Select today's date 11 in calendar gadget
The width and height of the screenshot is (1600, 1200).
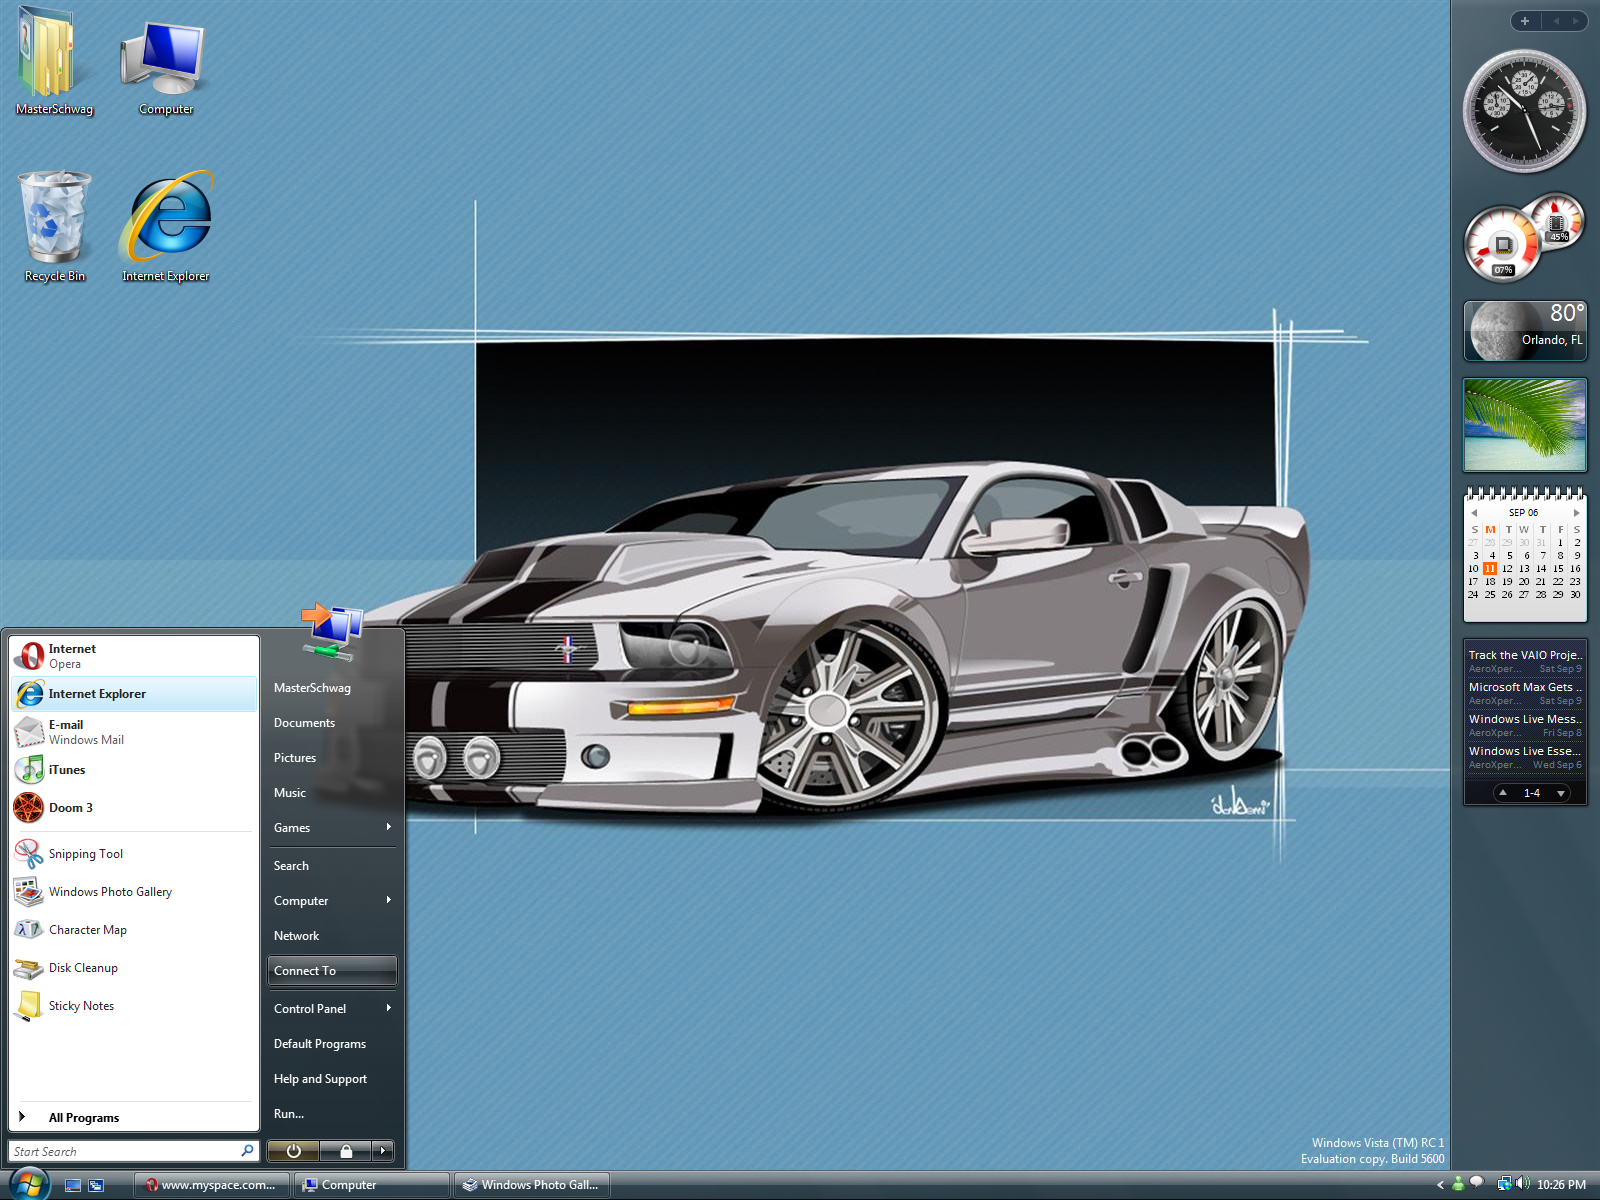coord(1490,568)
